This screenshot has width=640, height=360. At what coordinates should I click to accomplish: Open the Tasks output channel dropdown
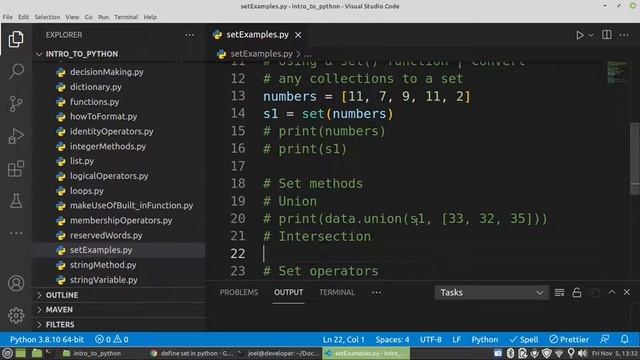(491, 292)
